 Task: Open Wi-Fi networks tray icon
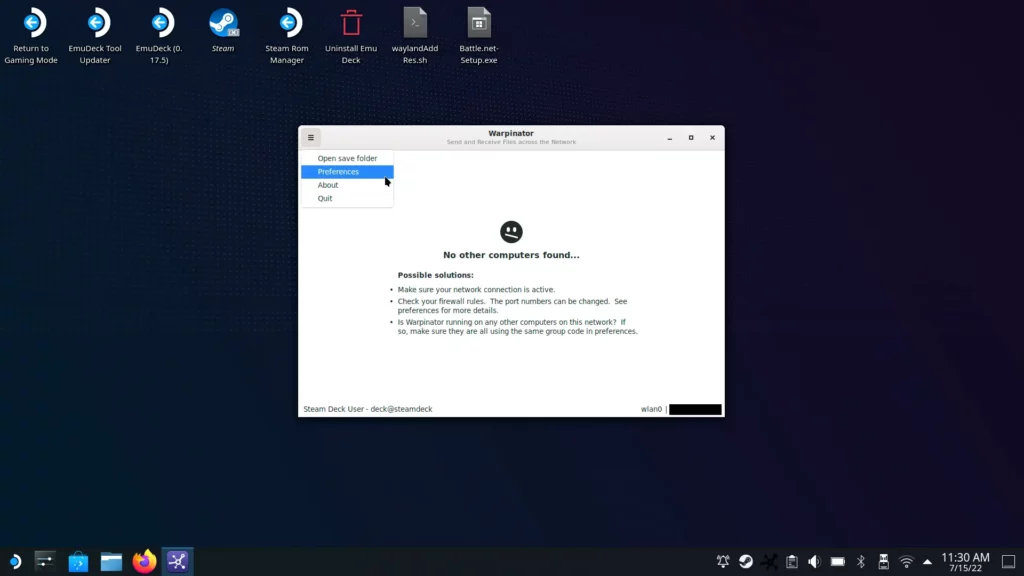click(x=906, y=562)
